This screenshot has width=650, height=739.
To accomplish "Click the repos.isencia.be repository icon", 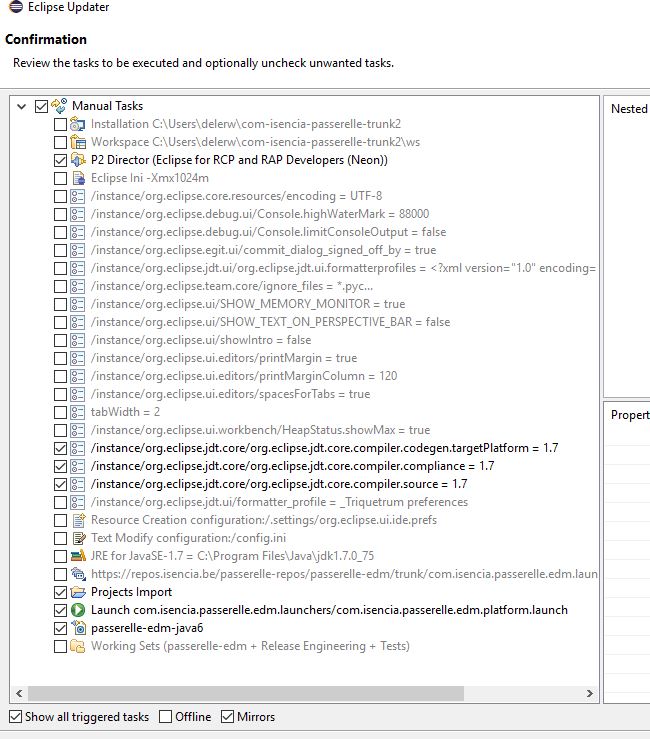I will click(x=78, y=574).
